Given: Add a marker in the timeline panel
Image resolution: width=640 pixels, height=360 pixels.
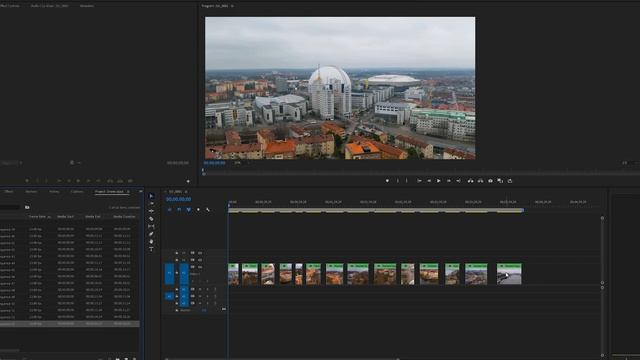Looking at the screenshot, I should coord(198,210).
